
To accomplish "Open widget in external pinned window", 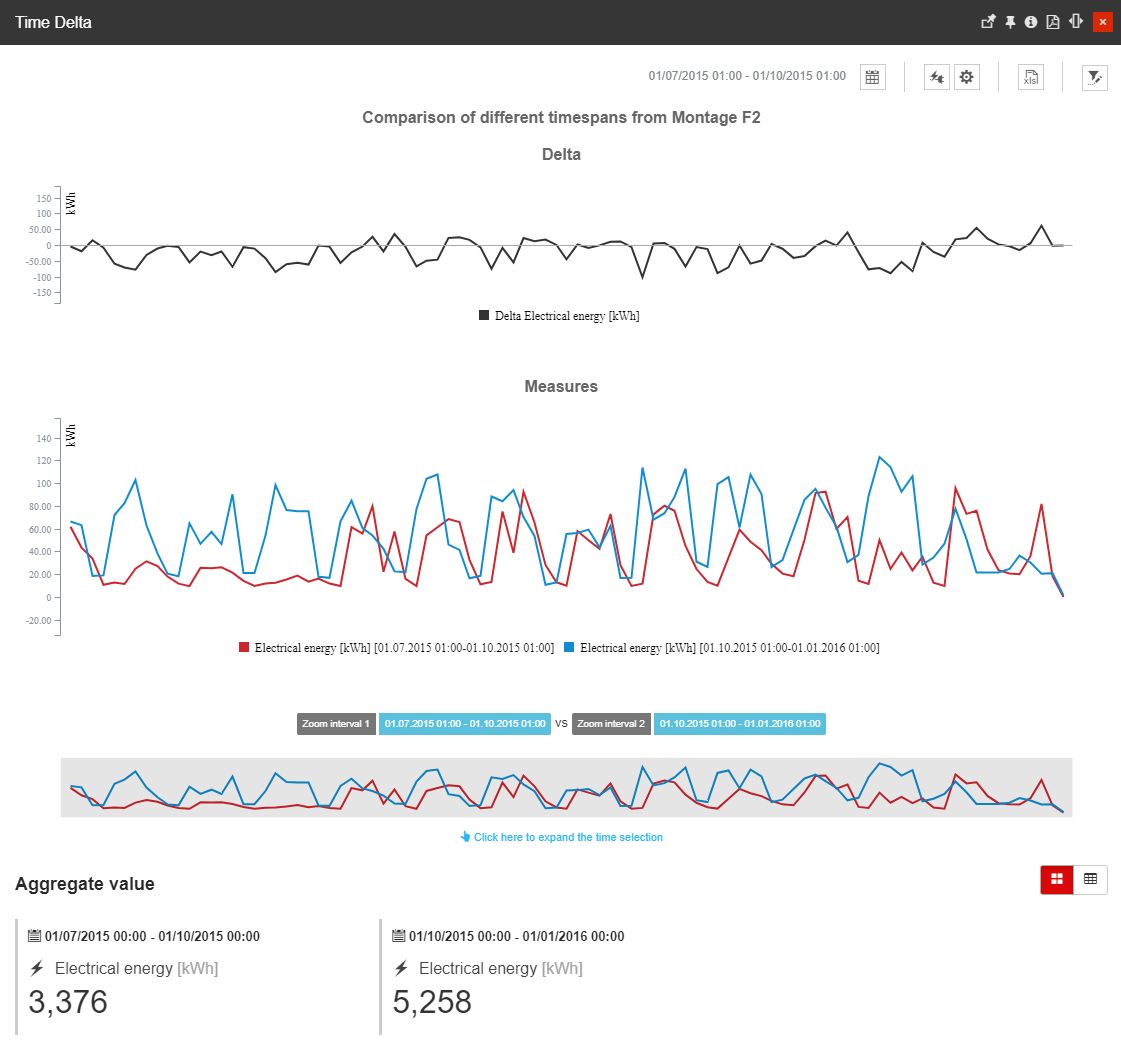I will 988,22.
